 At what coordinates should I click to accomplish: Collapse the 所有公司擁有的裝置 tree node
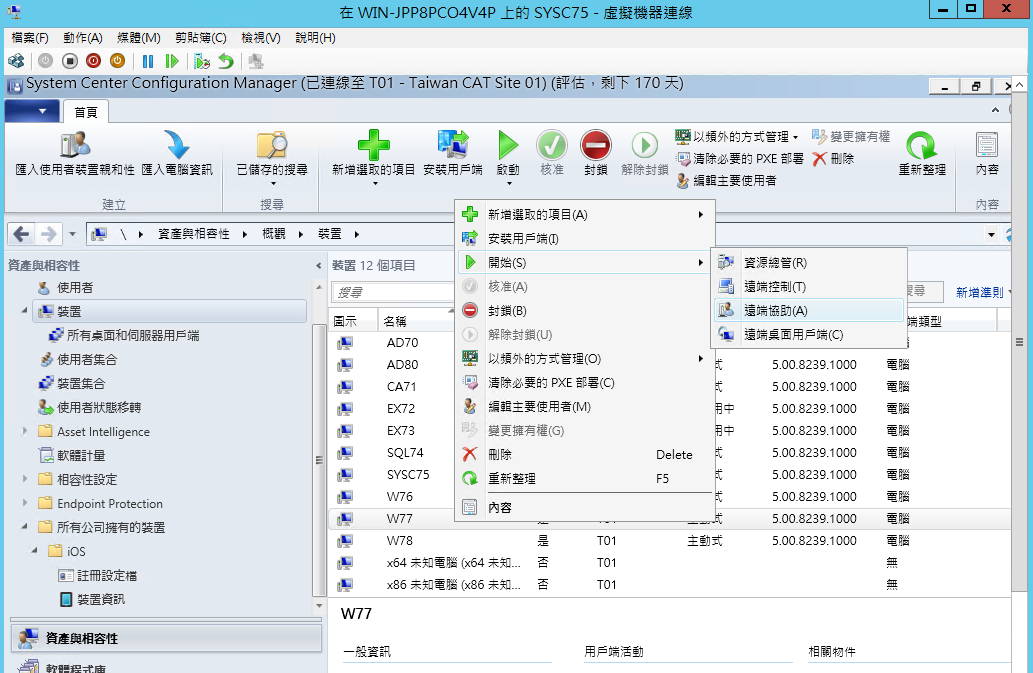pyautogui.click(x=25, y=527)
